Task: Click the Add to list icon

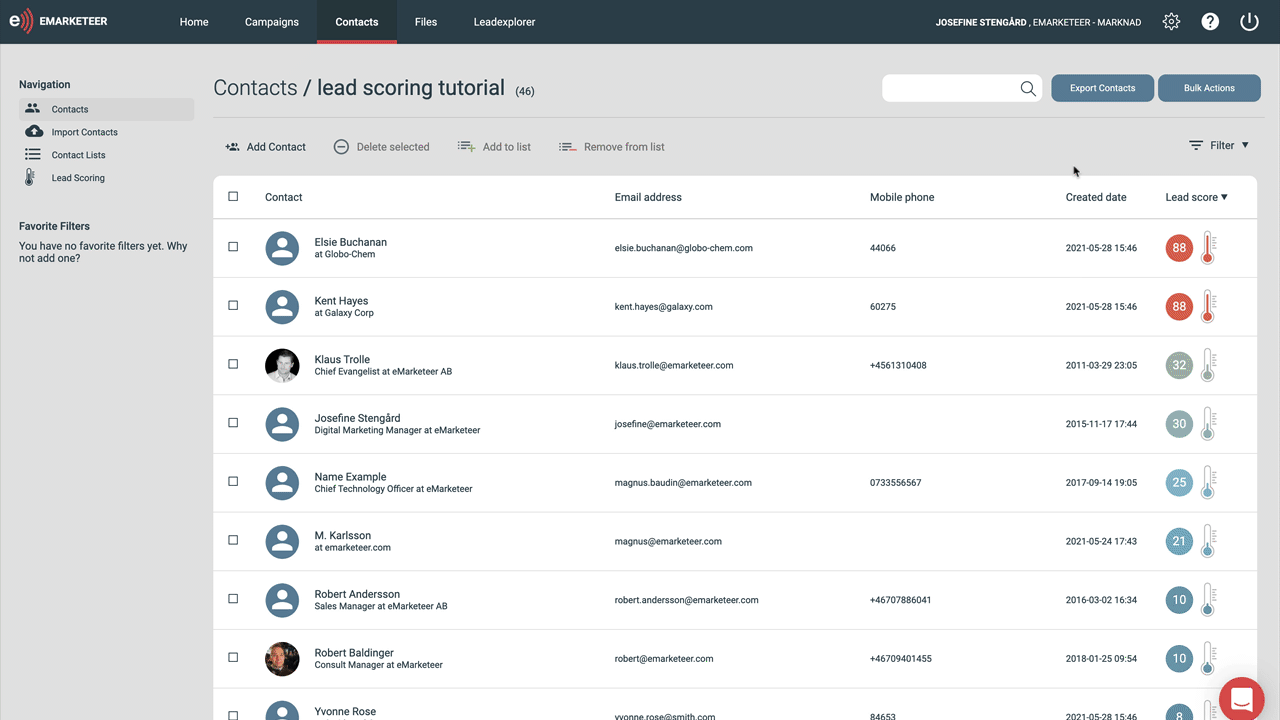Action: [466, 147]
